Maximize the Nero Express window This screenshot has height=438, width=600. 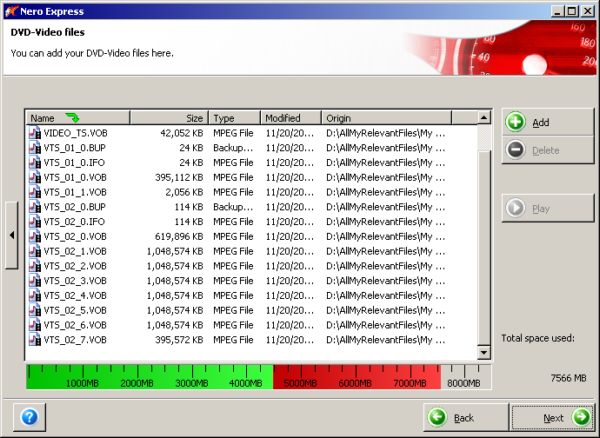[572, 11]
